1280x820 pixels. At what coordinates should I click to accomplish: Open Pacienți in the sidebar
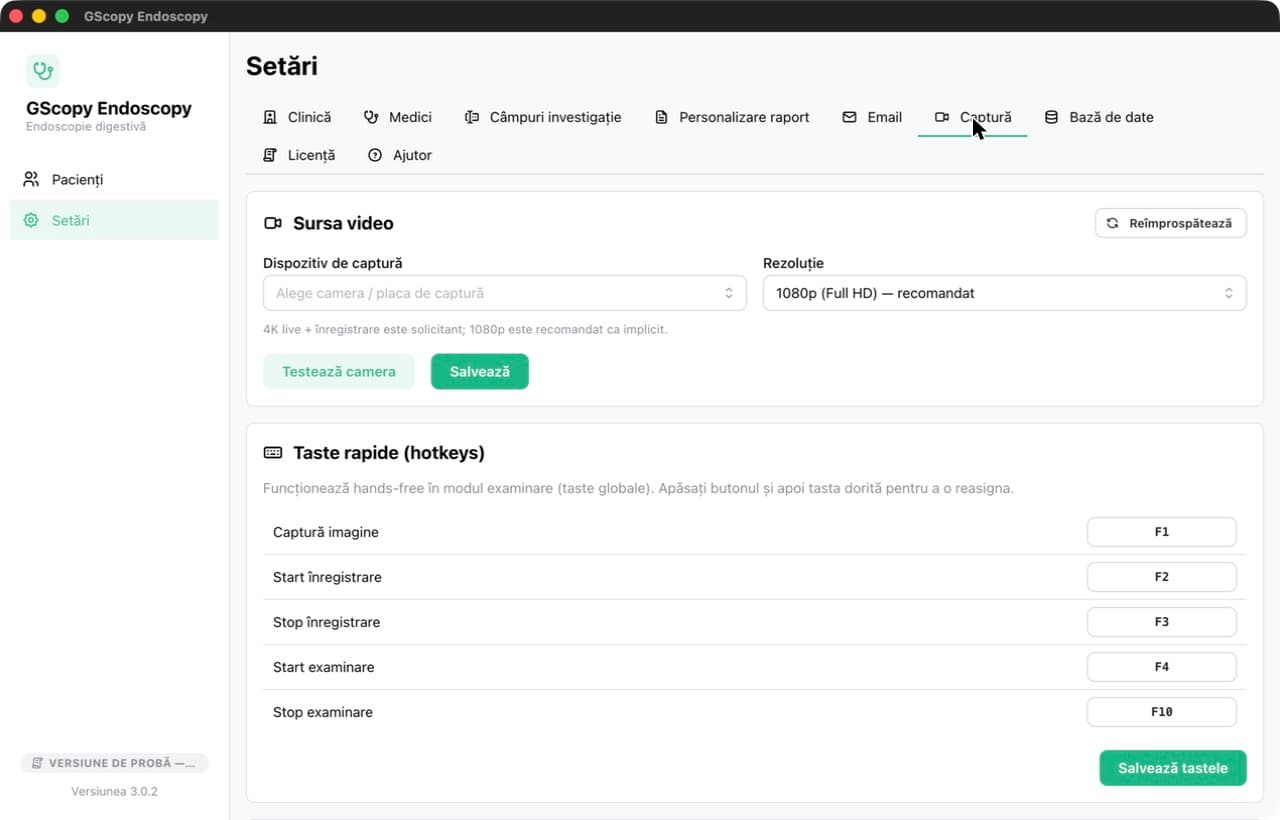[114, 180]
